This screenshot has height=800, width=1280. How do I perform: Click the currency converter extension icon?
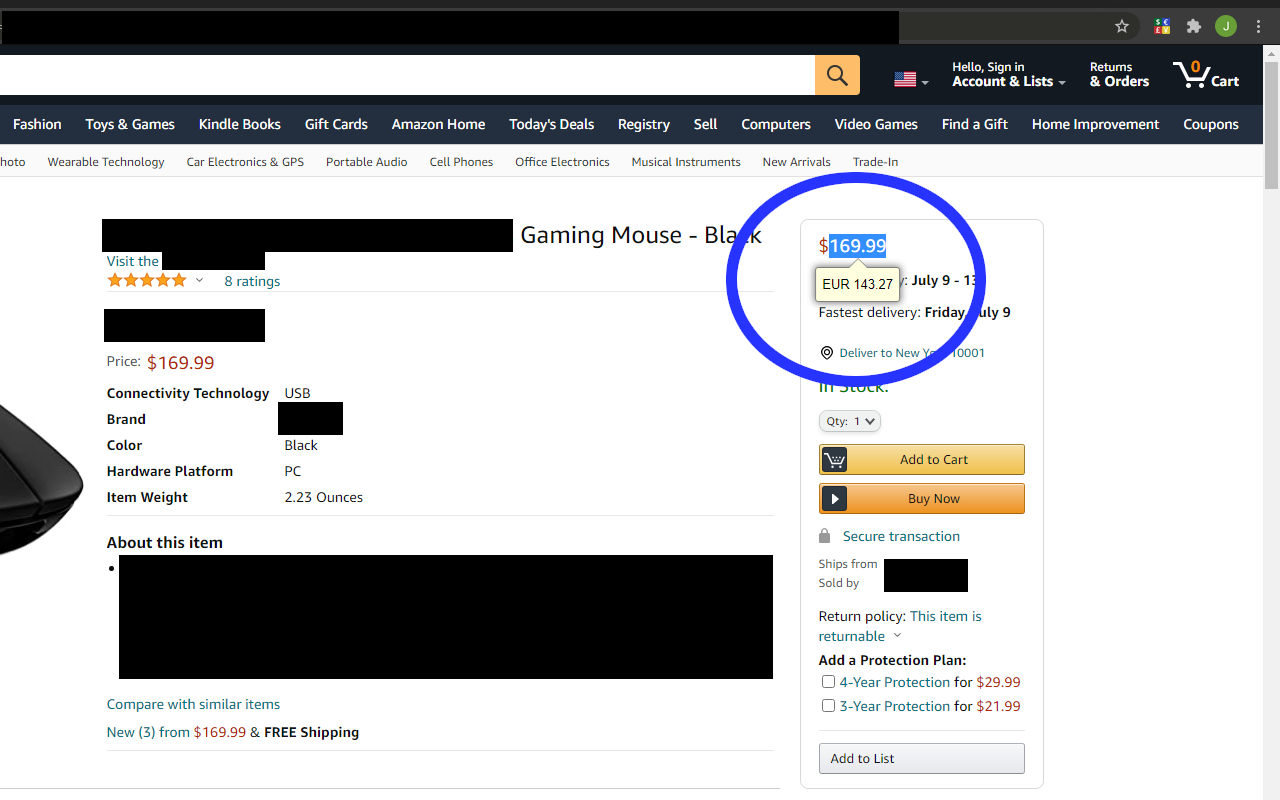(x=1161, y=26)
